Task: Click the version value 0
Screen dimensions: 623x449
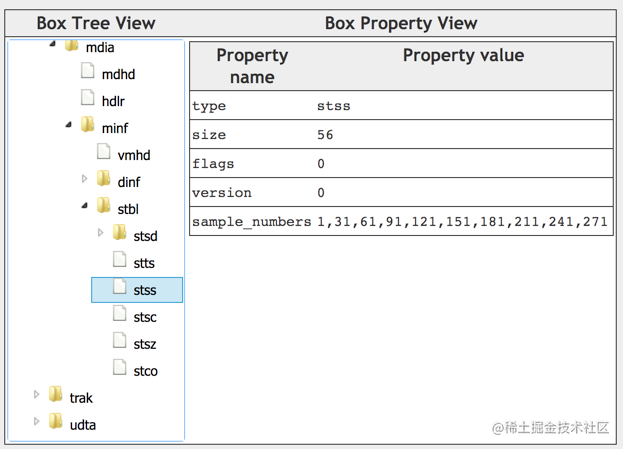Action: point(321,193)
